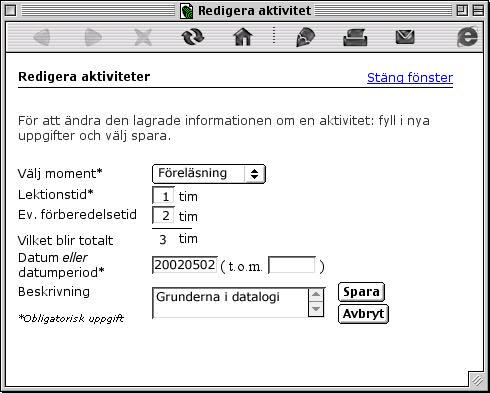Click the Internet Explorer logo icon

click(x=467, y=37)
